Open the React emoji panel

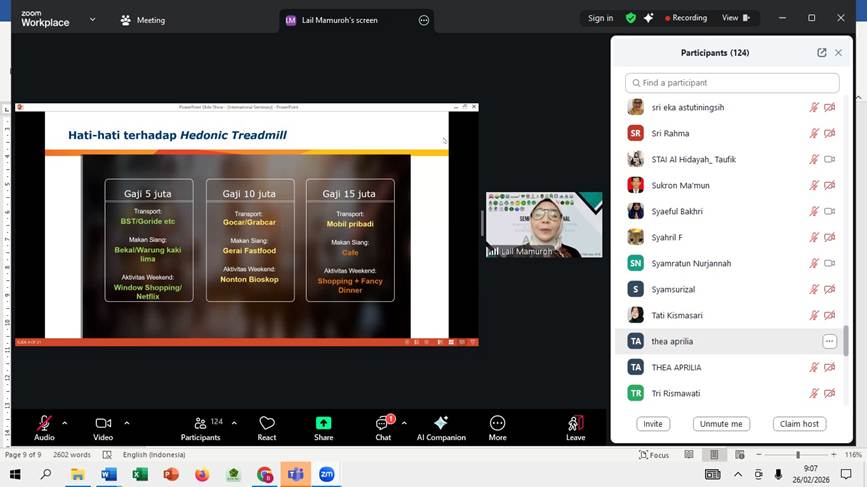pyautogui.click(x=266, y=426)
